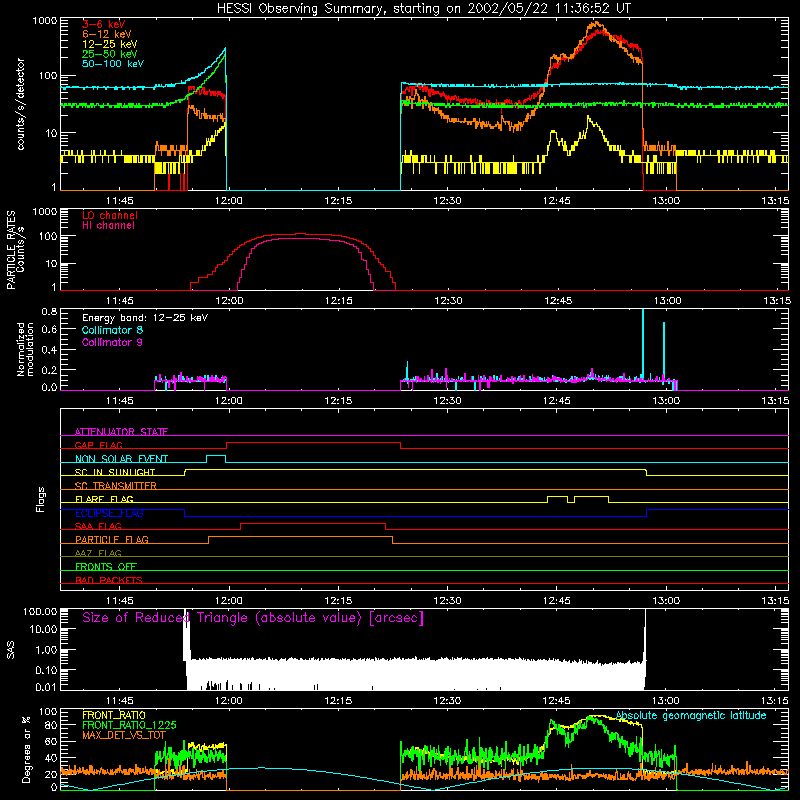Click the LO channel legend label

pos(110,215)
